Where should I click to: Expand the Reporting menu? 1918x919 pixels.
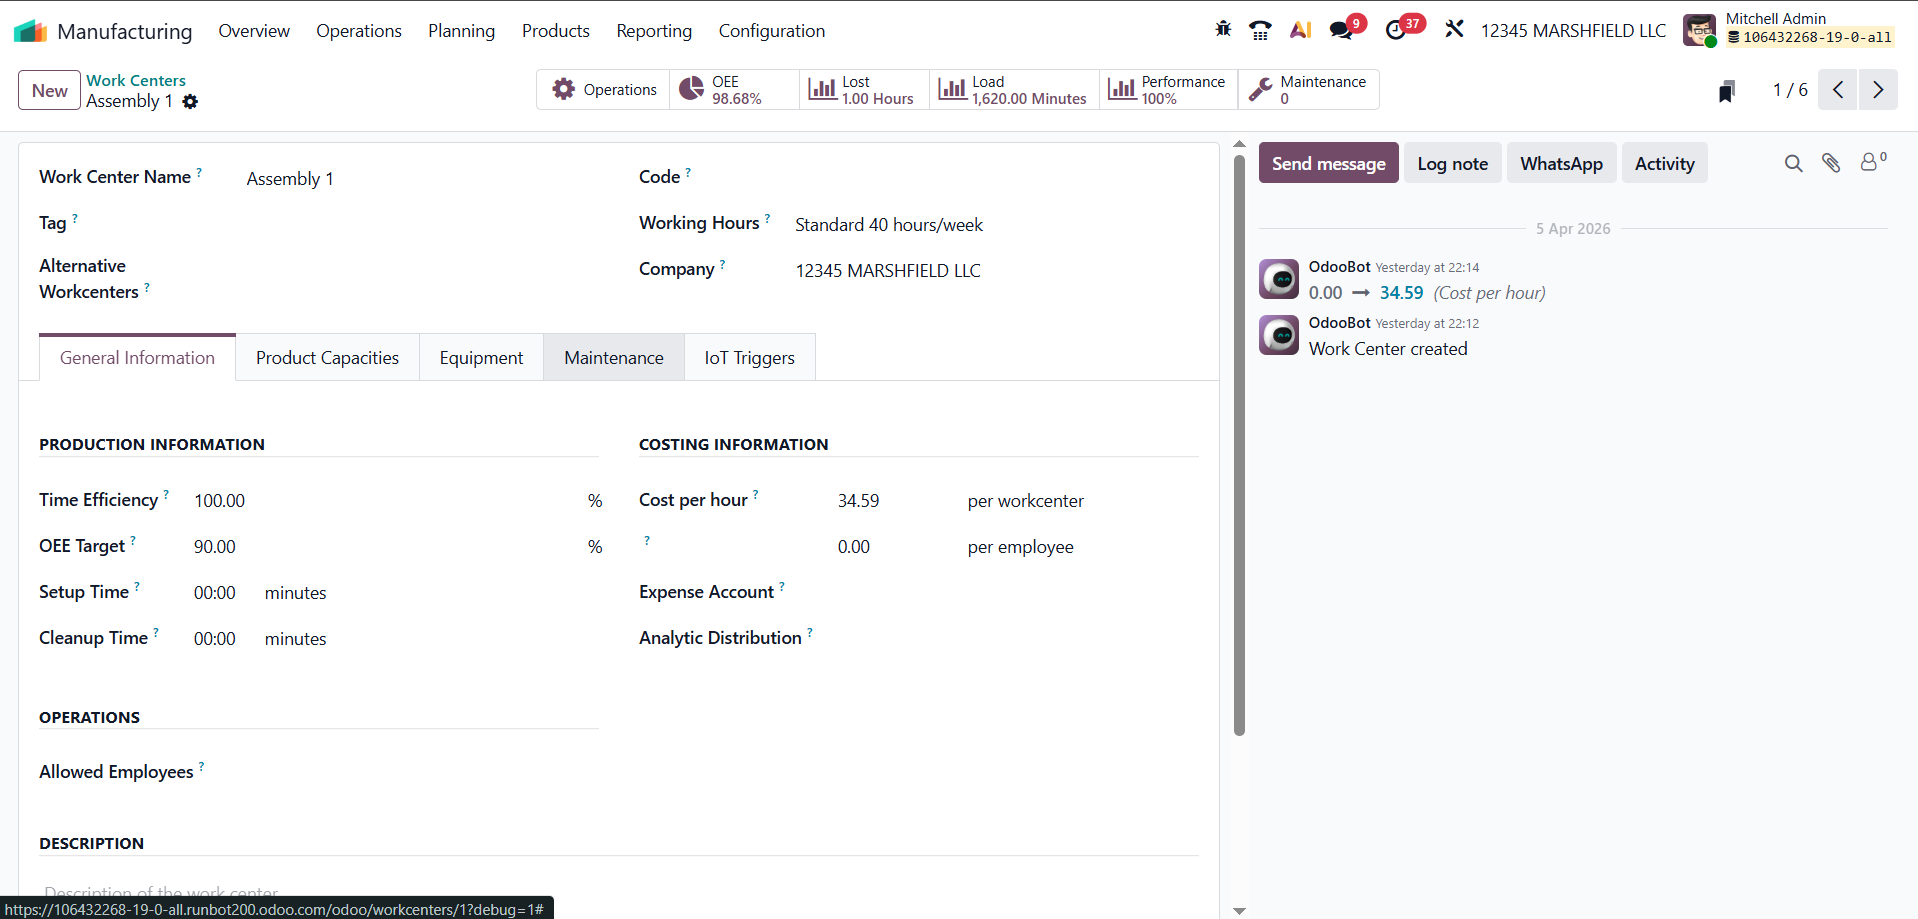pos(654,31)
